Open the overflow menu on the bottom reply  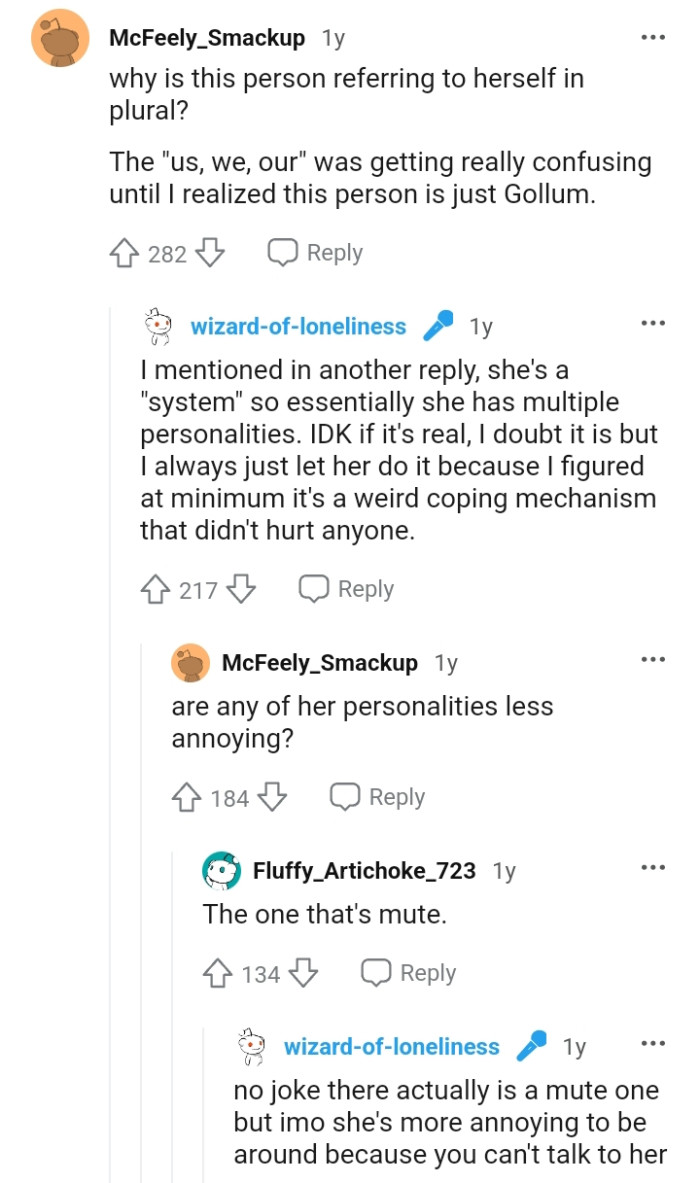tap(655, 1043)
